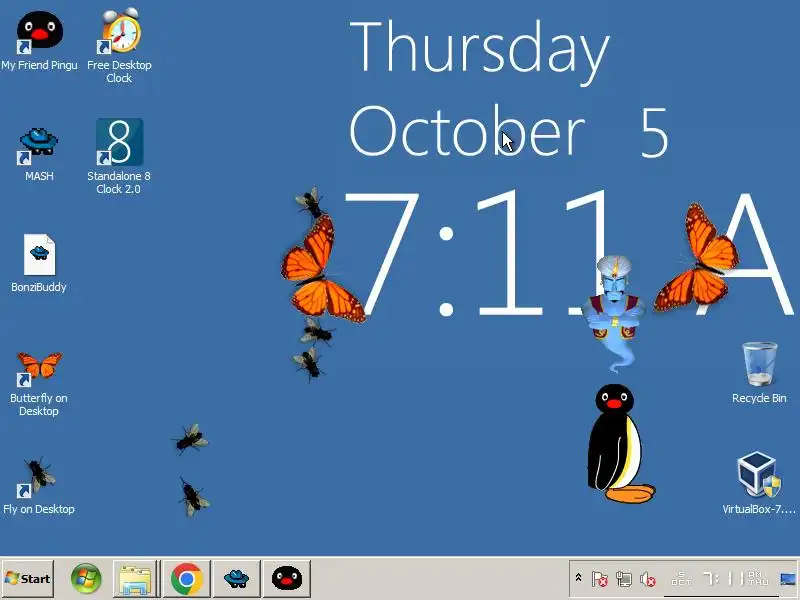Image resolution: width=800 pixels, height=600 pixels.
Task: Click the "October" text on clock widget
Action: tap(466, 131)
